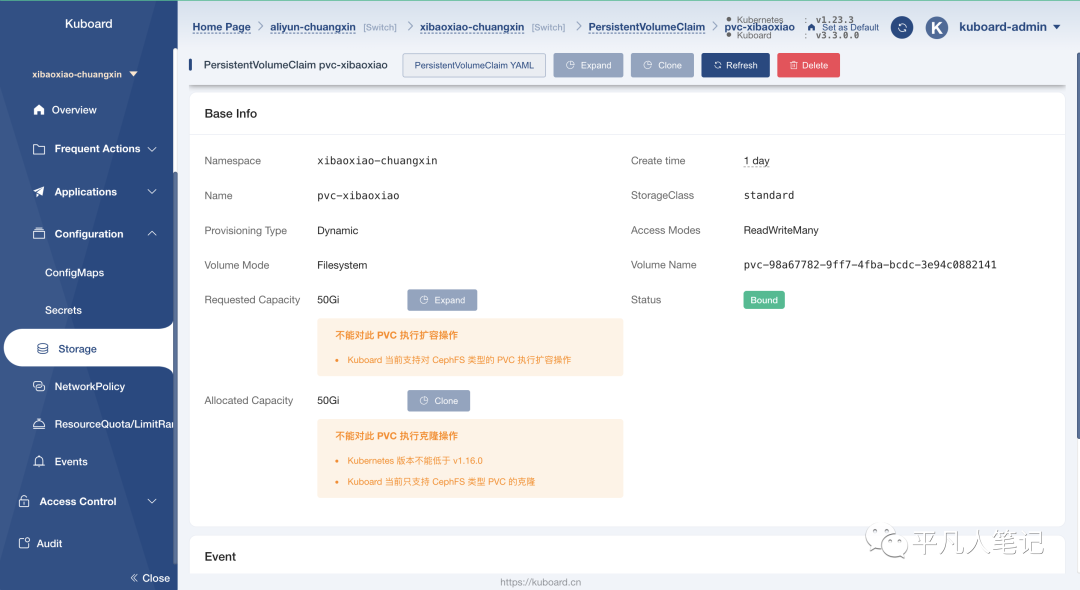Click the 50Gi Requested Capacity value

[x=328, y=300]
